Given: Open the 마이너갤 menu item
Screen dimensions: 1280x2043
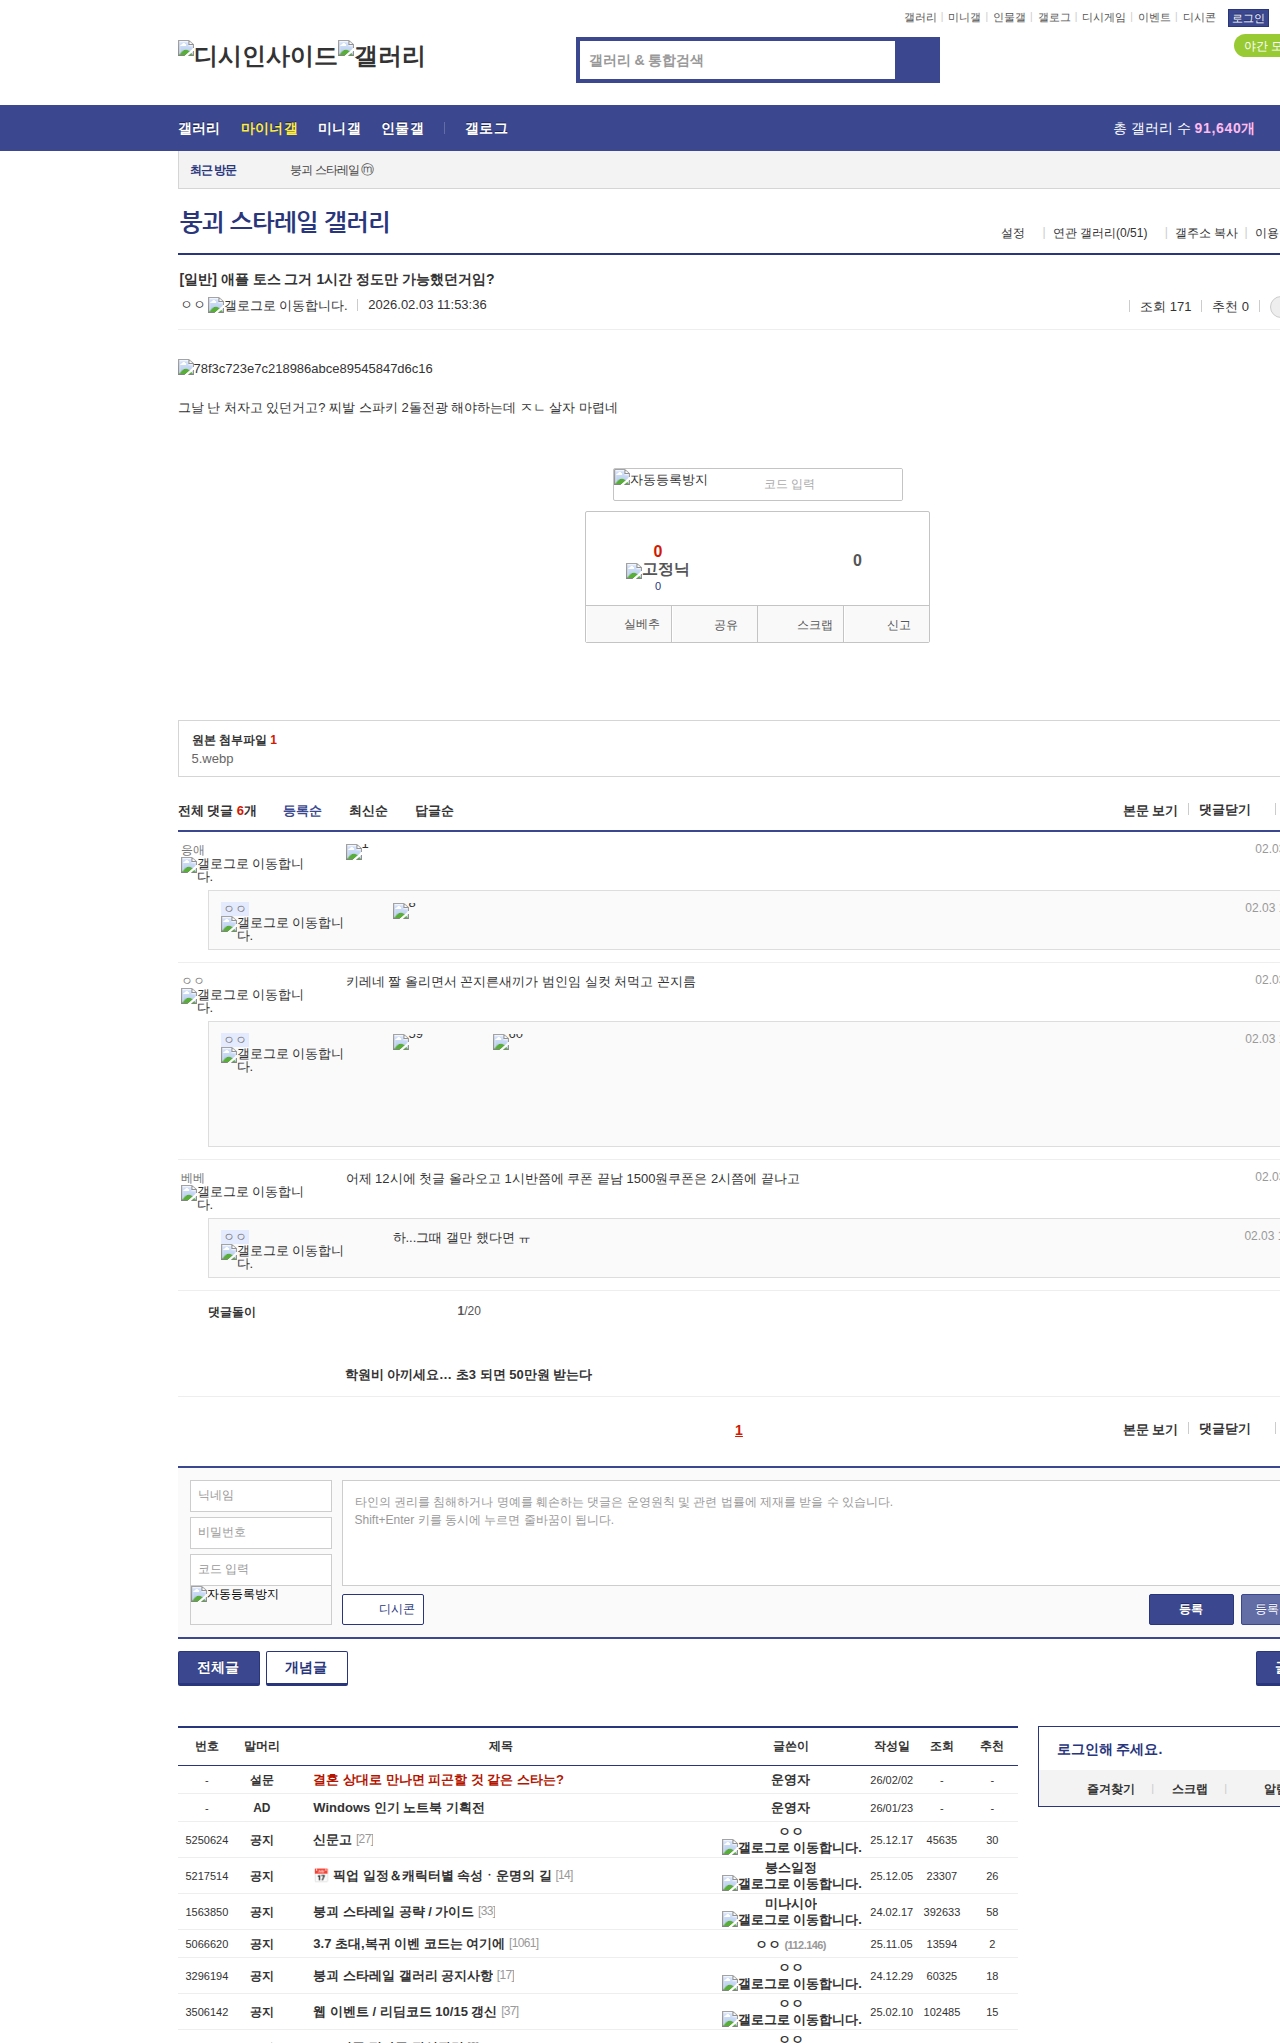Looking at the screenshot, I should tap(269, 128).
